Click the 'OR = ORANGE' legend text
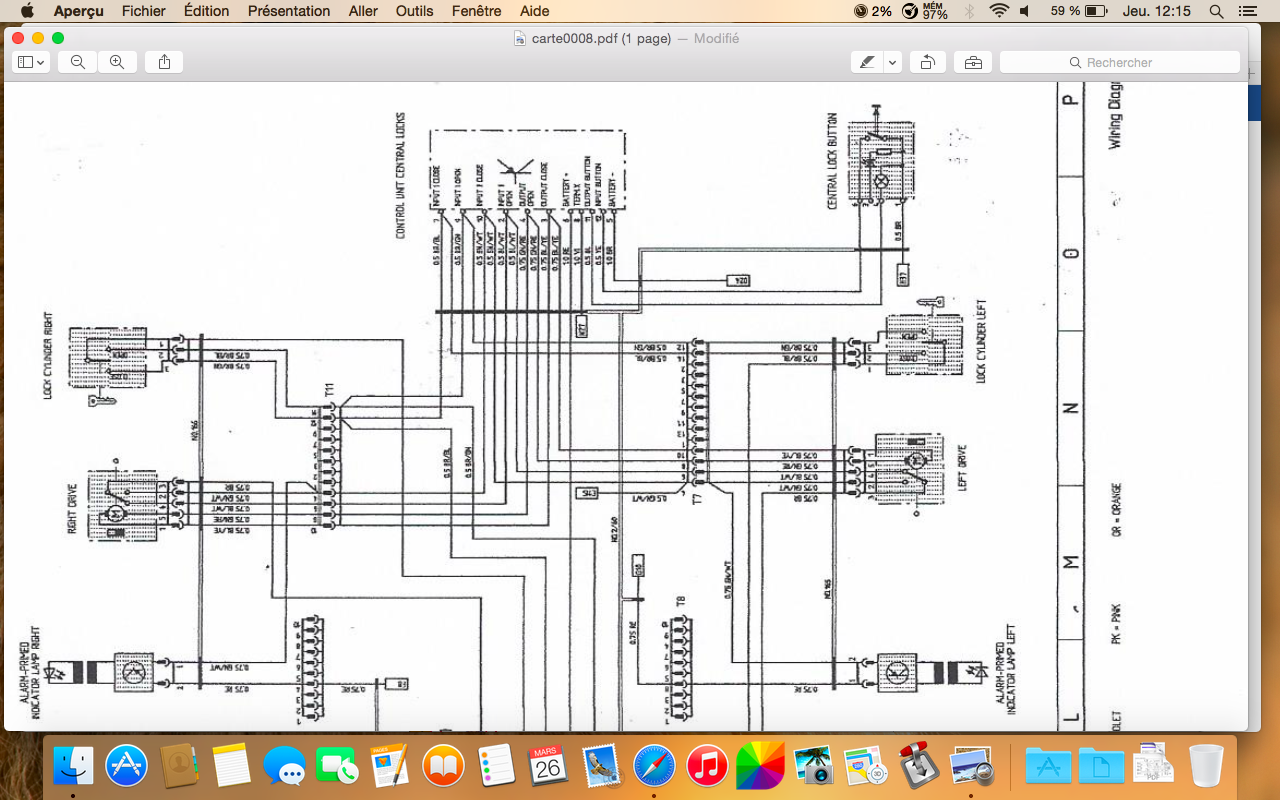 point(1117,511)
